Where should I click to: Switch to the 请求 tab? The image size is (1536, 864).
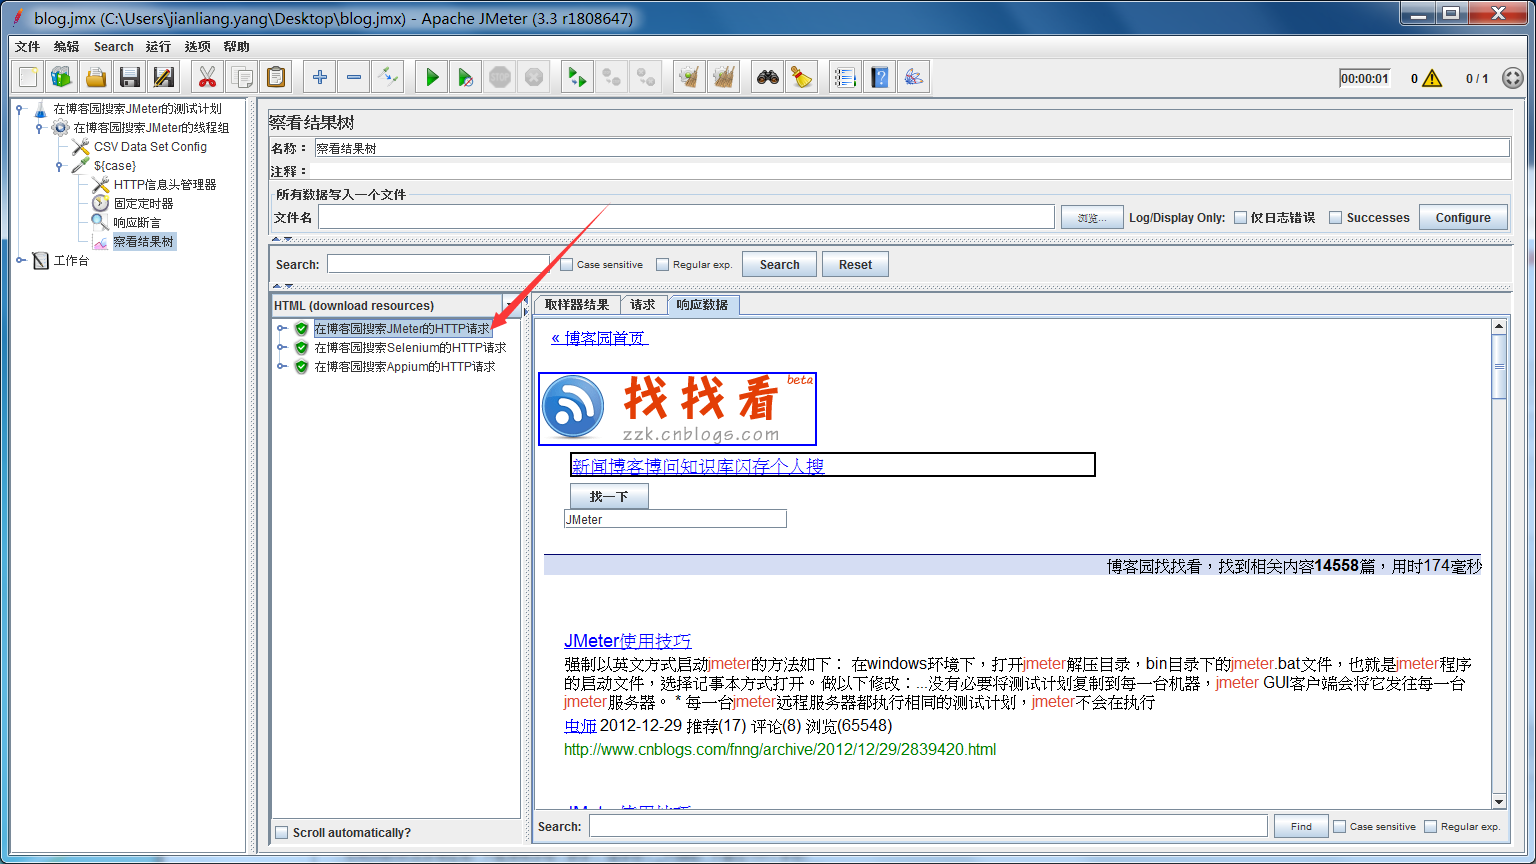(x=643, y=305)
